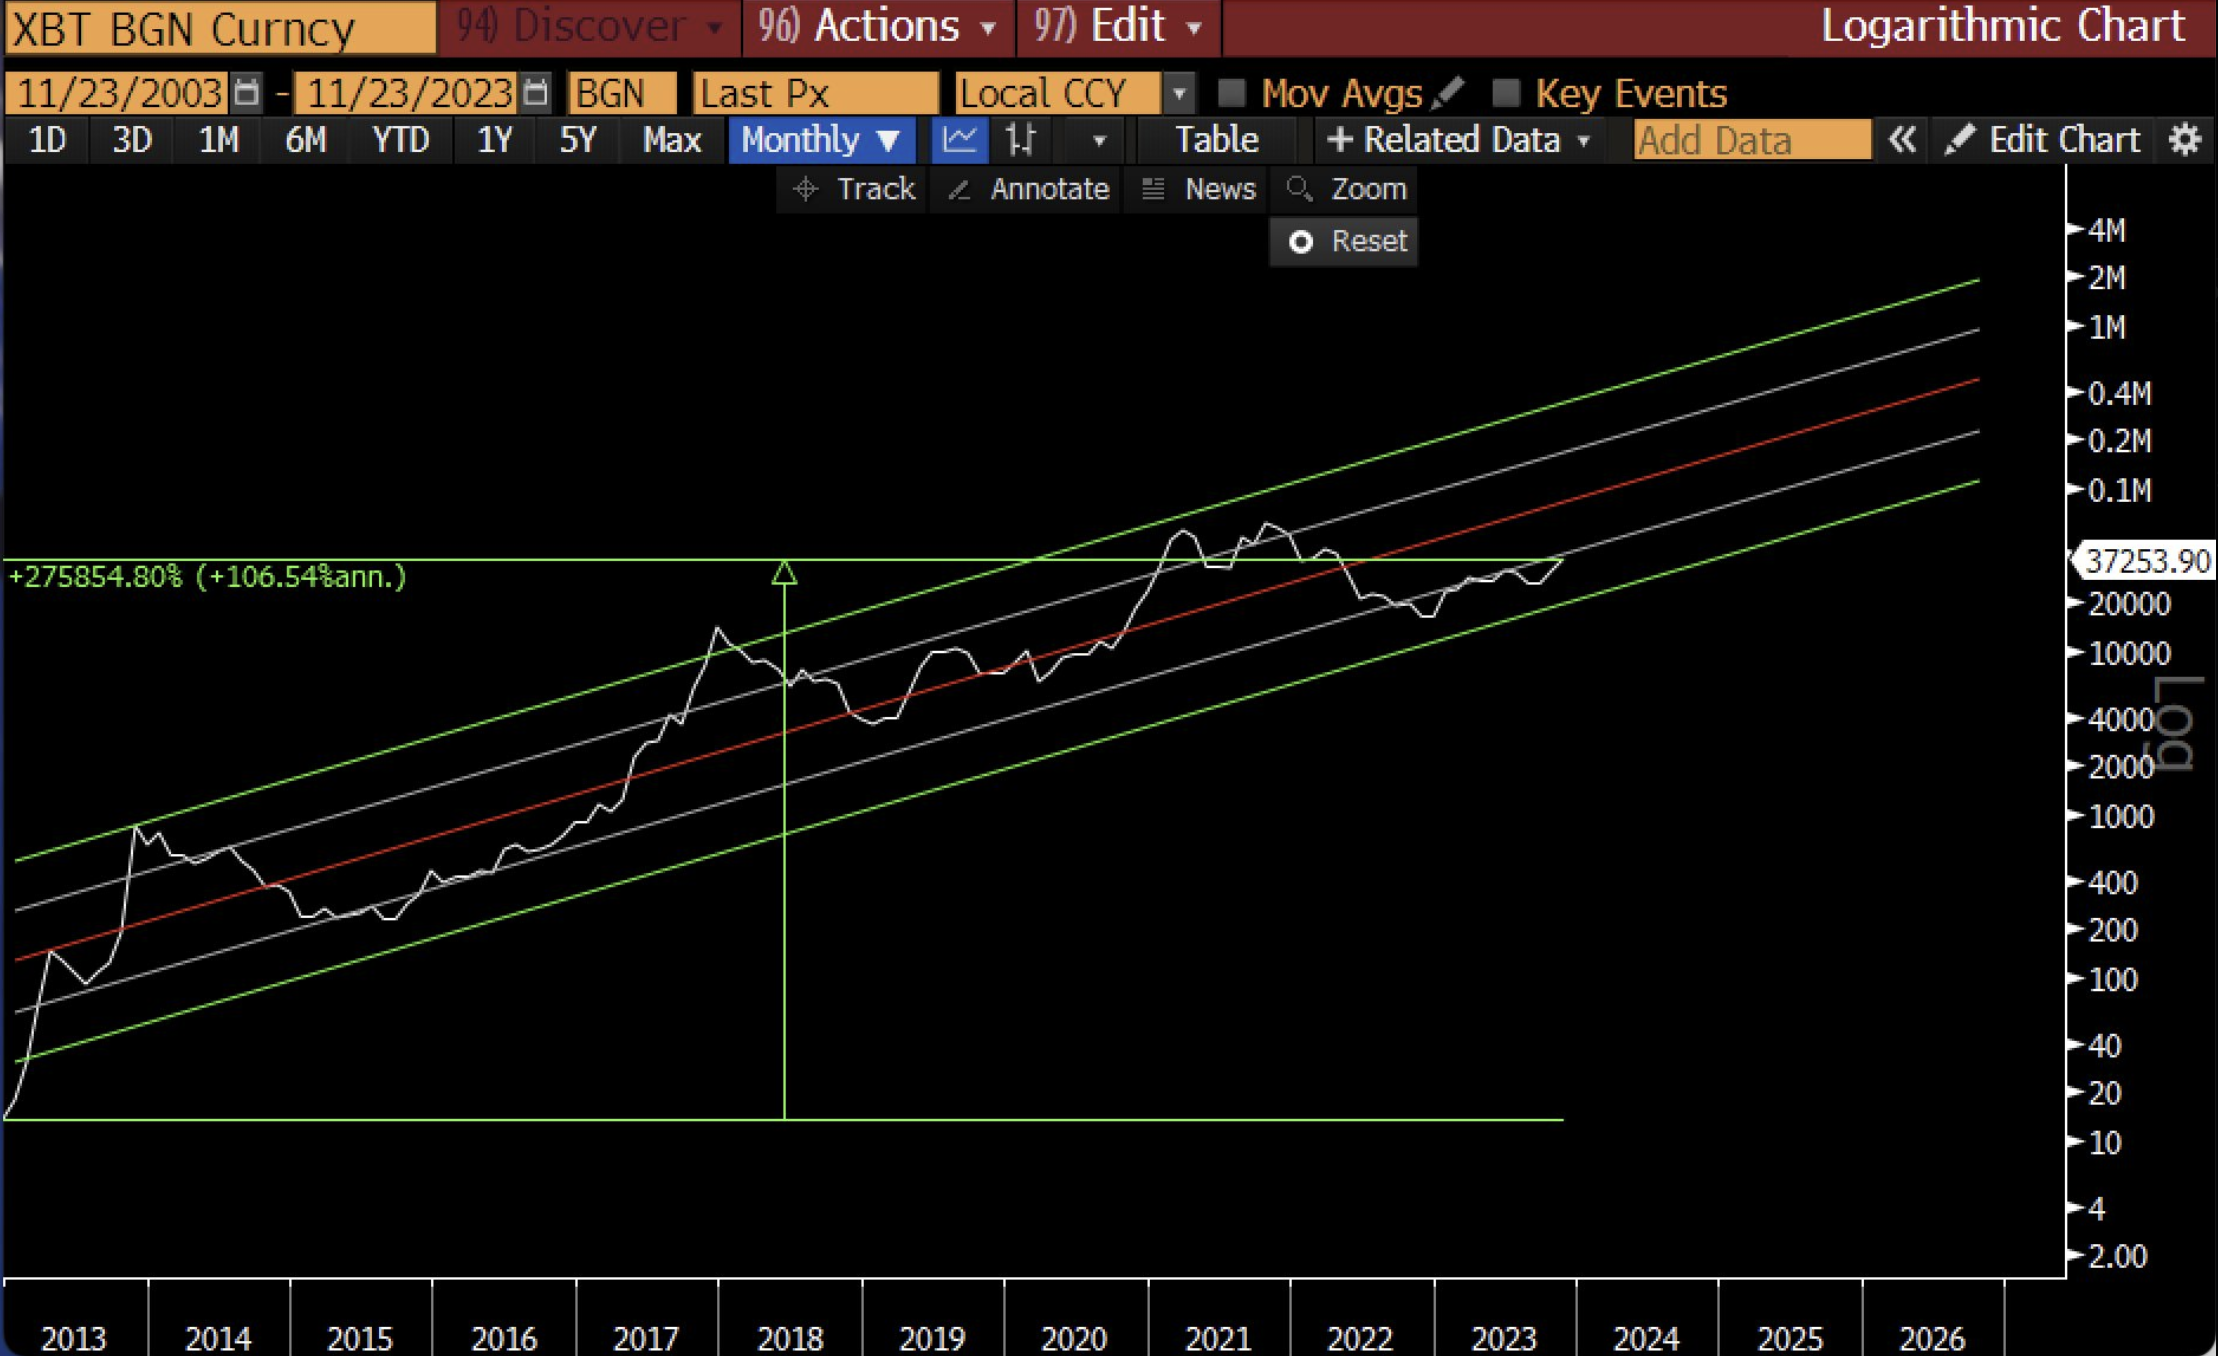Open the start date calendar picker
This screenshot has width=2218, height=1356.
pyautogui.click(x=247, y=93)
